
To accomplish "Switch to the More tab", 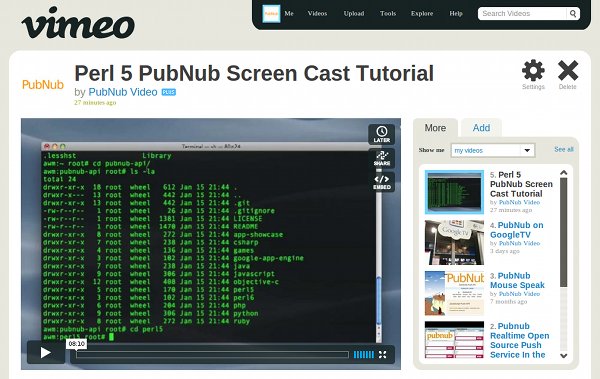I will click(435, 128).
